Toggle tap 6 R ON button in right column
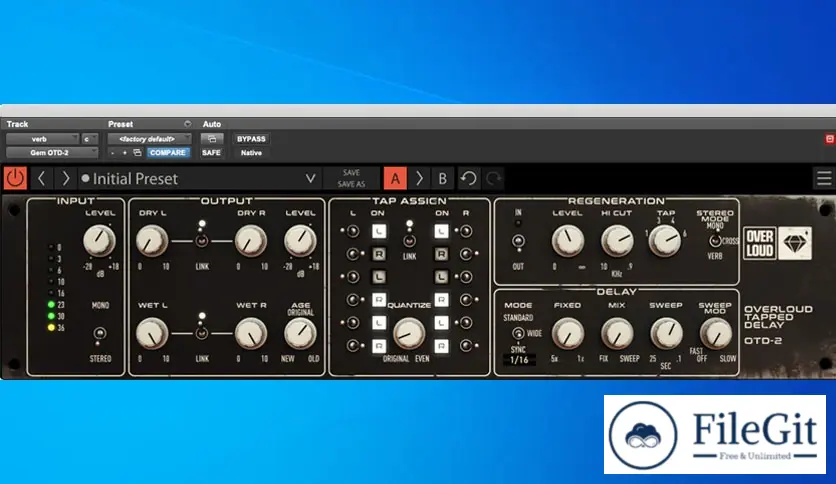The image size is (836, 484). point(441,346)
